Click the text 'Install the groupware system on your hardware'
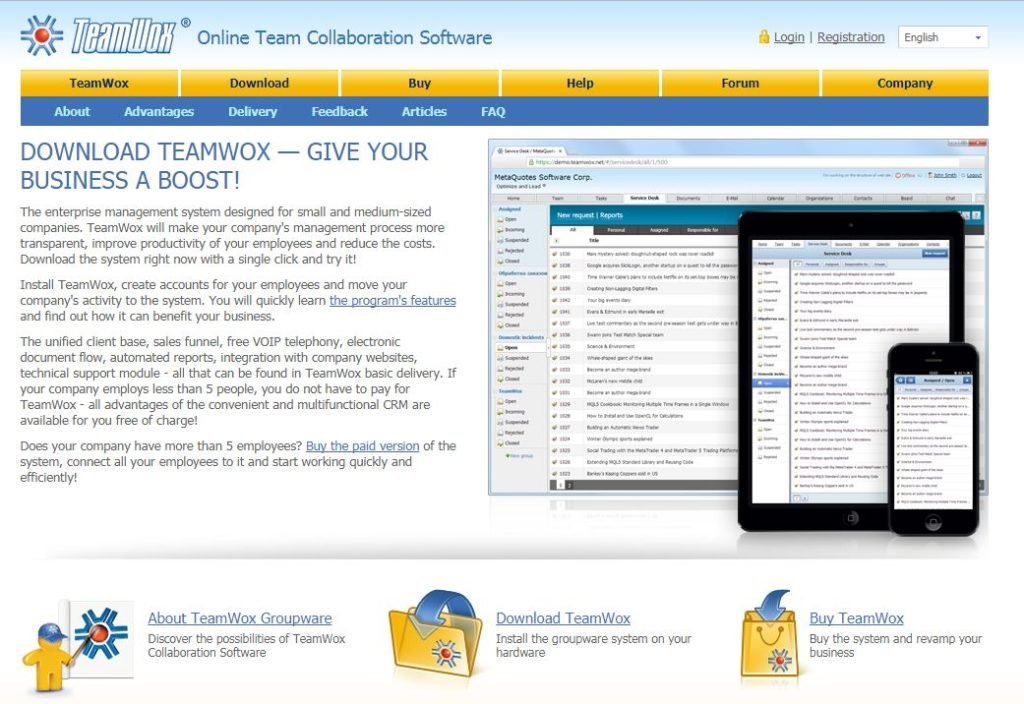This screenshot has height=704, width=1024. click(593, 645)
